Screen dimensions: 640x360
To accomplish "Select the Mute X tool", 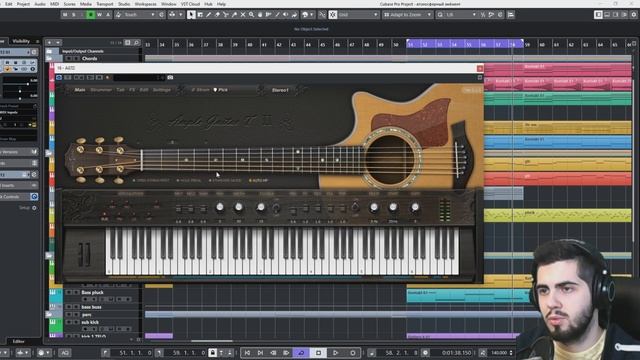I will pyautogui.click(x=243, y=15).
